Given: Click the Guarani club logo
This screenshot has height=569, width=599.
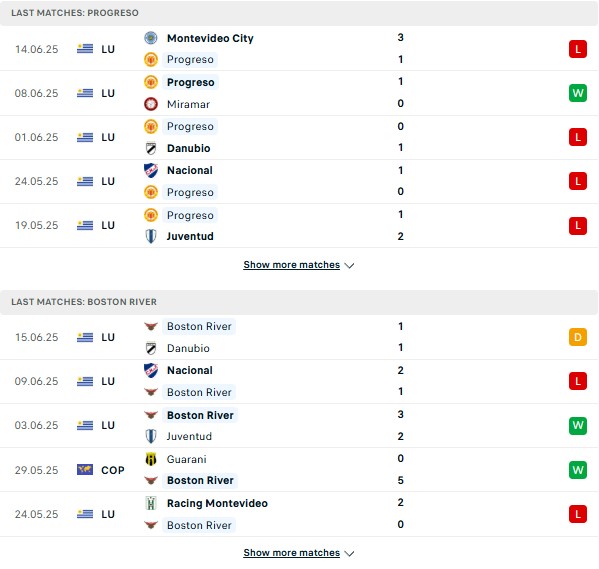Looking at the screenshot, I should pos(151,459).
